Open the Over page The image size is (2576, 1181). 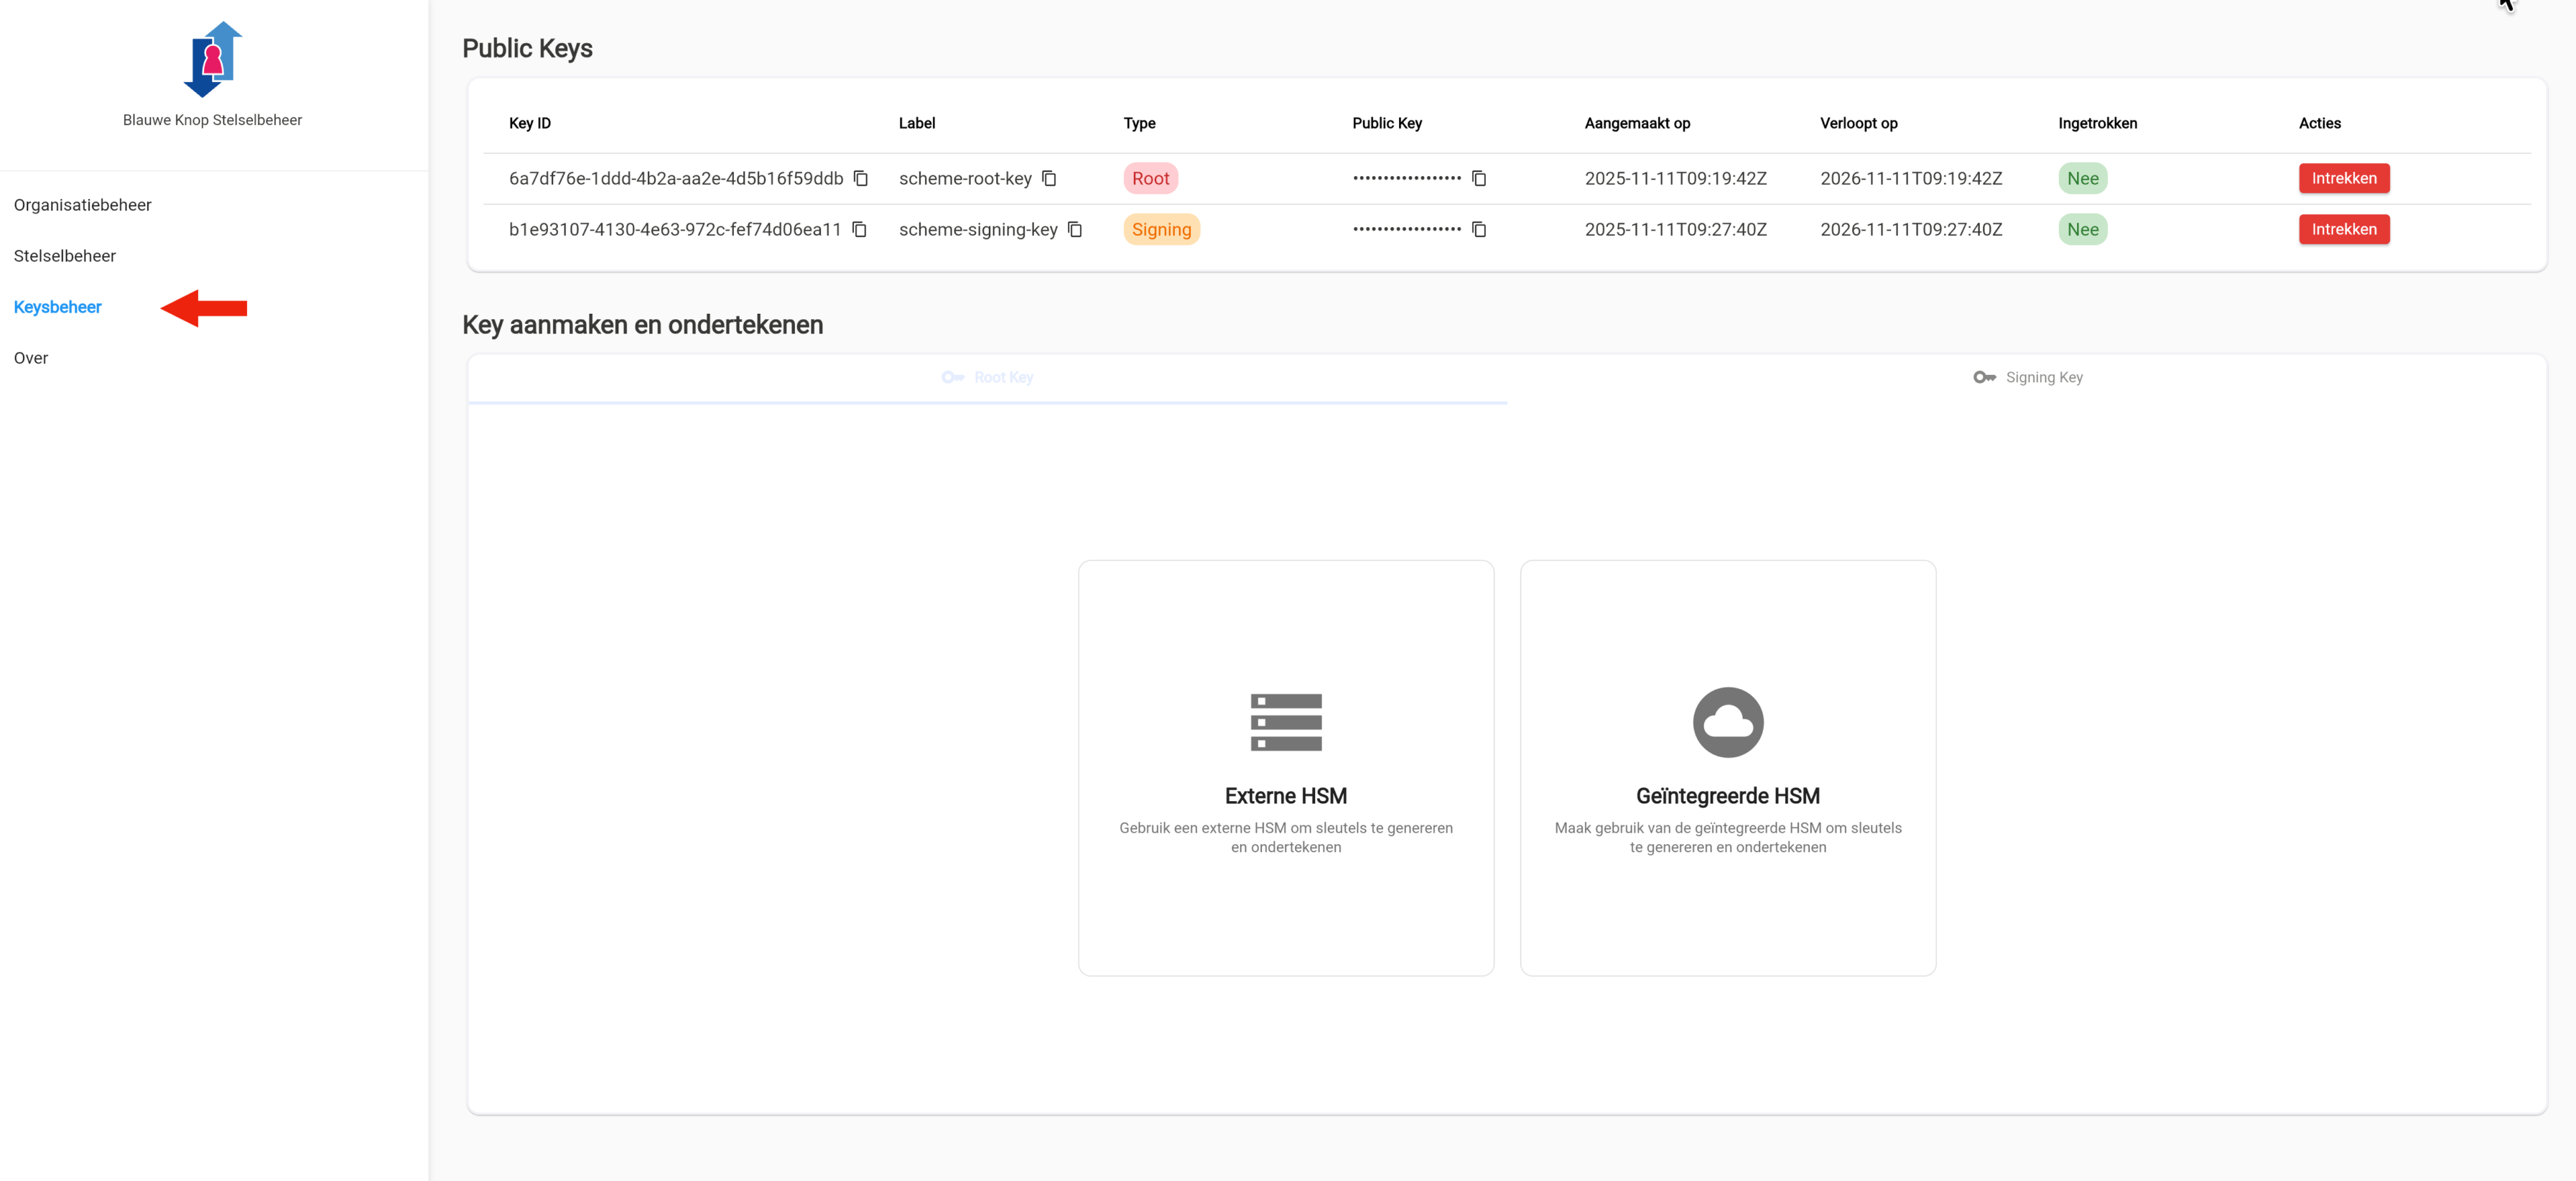(x=31, y=358)
